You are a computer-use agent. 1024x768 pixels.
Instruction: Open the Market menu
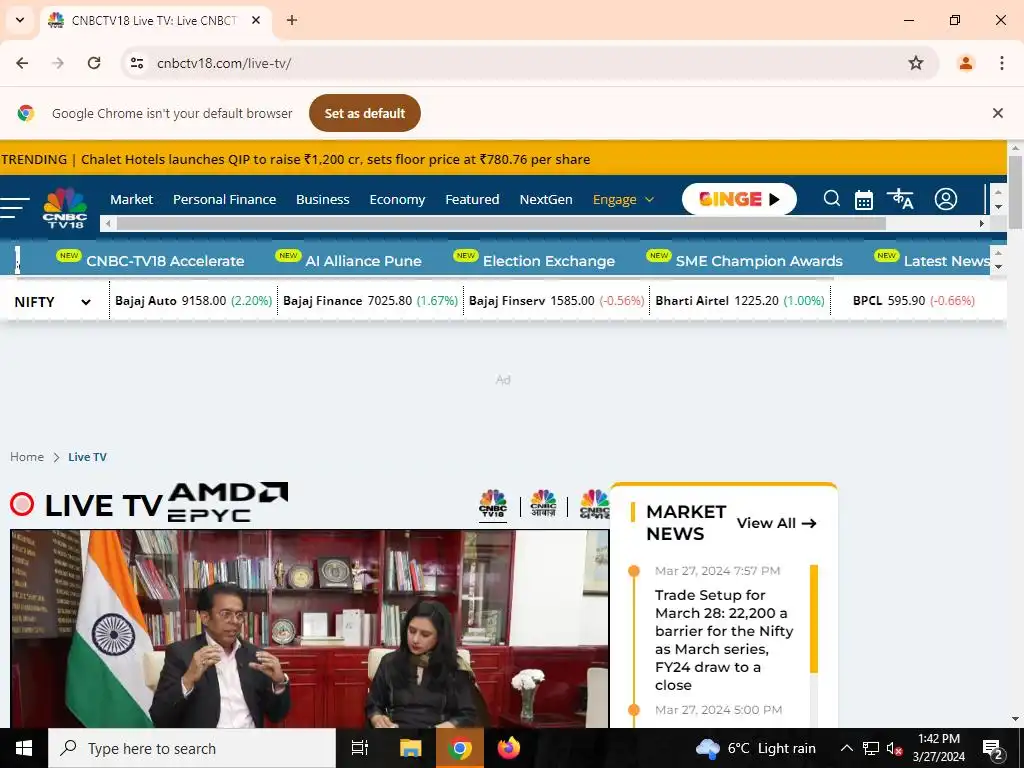[x=131, y=199]
